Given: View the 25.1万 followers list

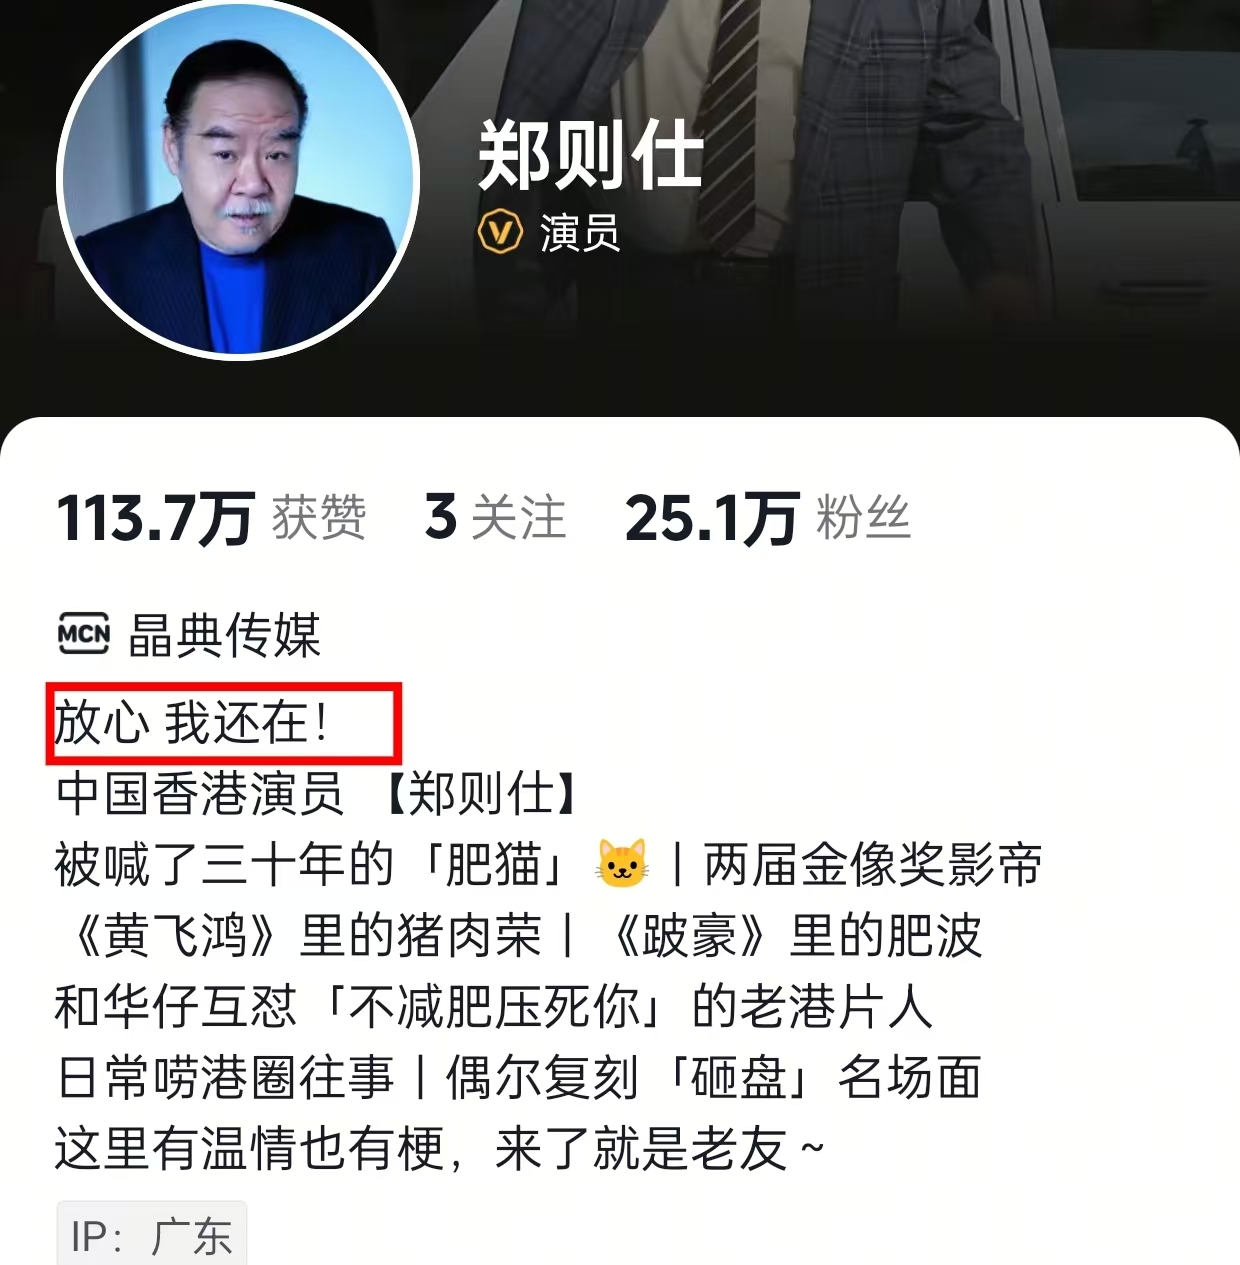Looking at the screenshot, I should [x=768, y=518].
